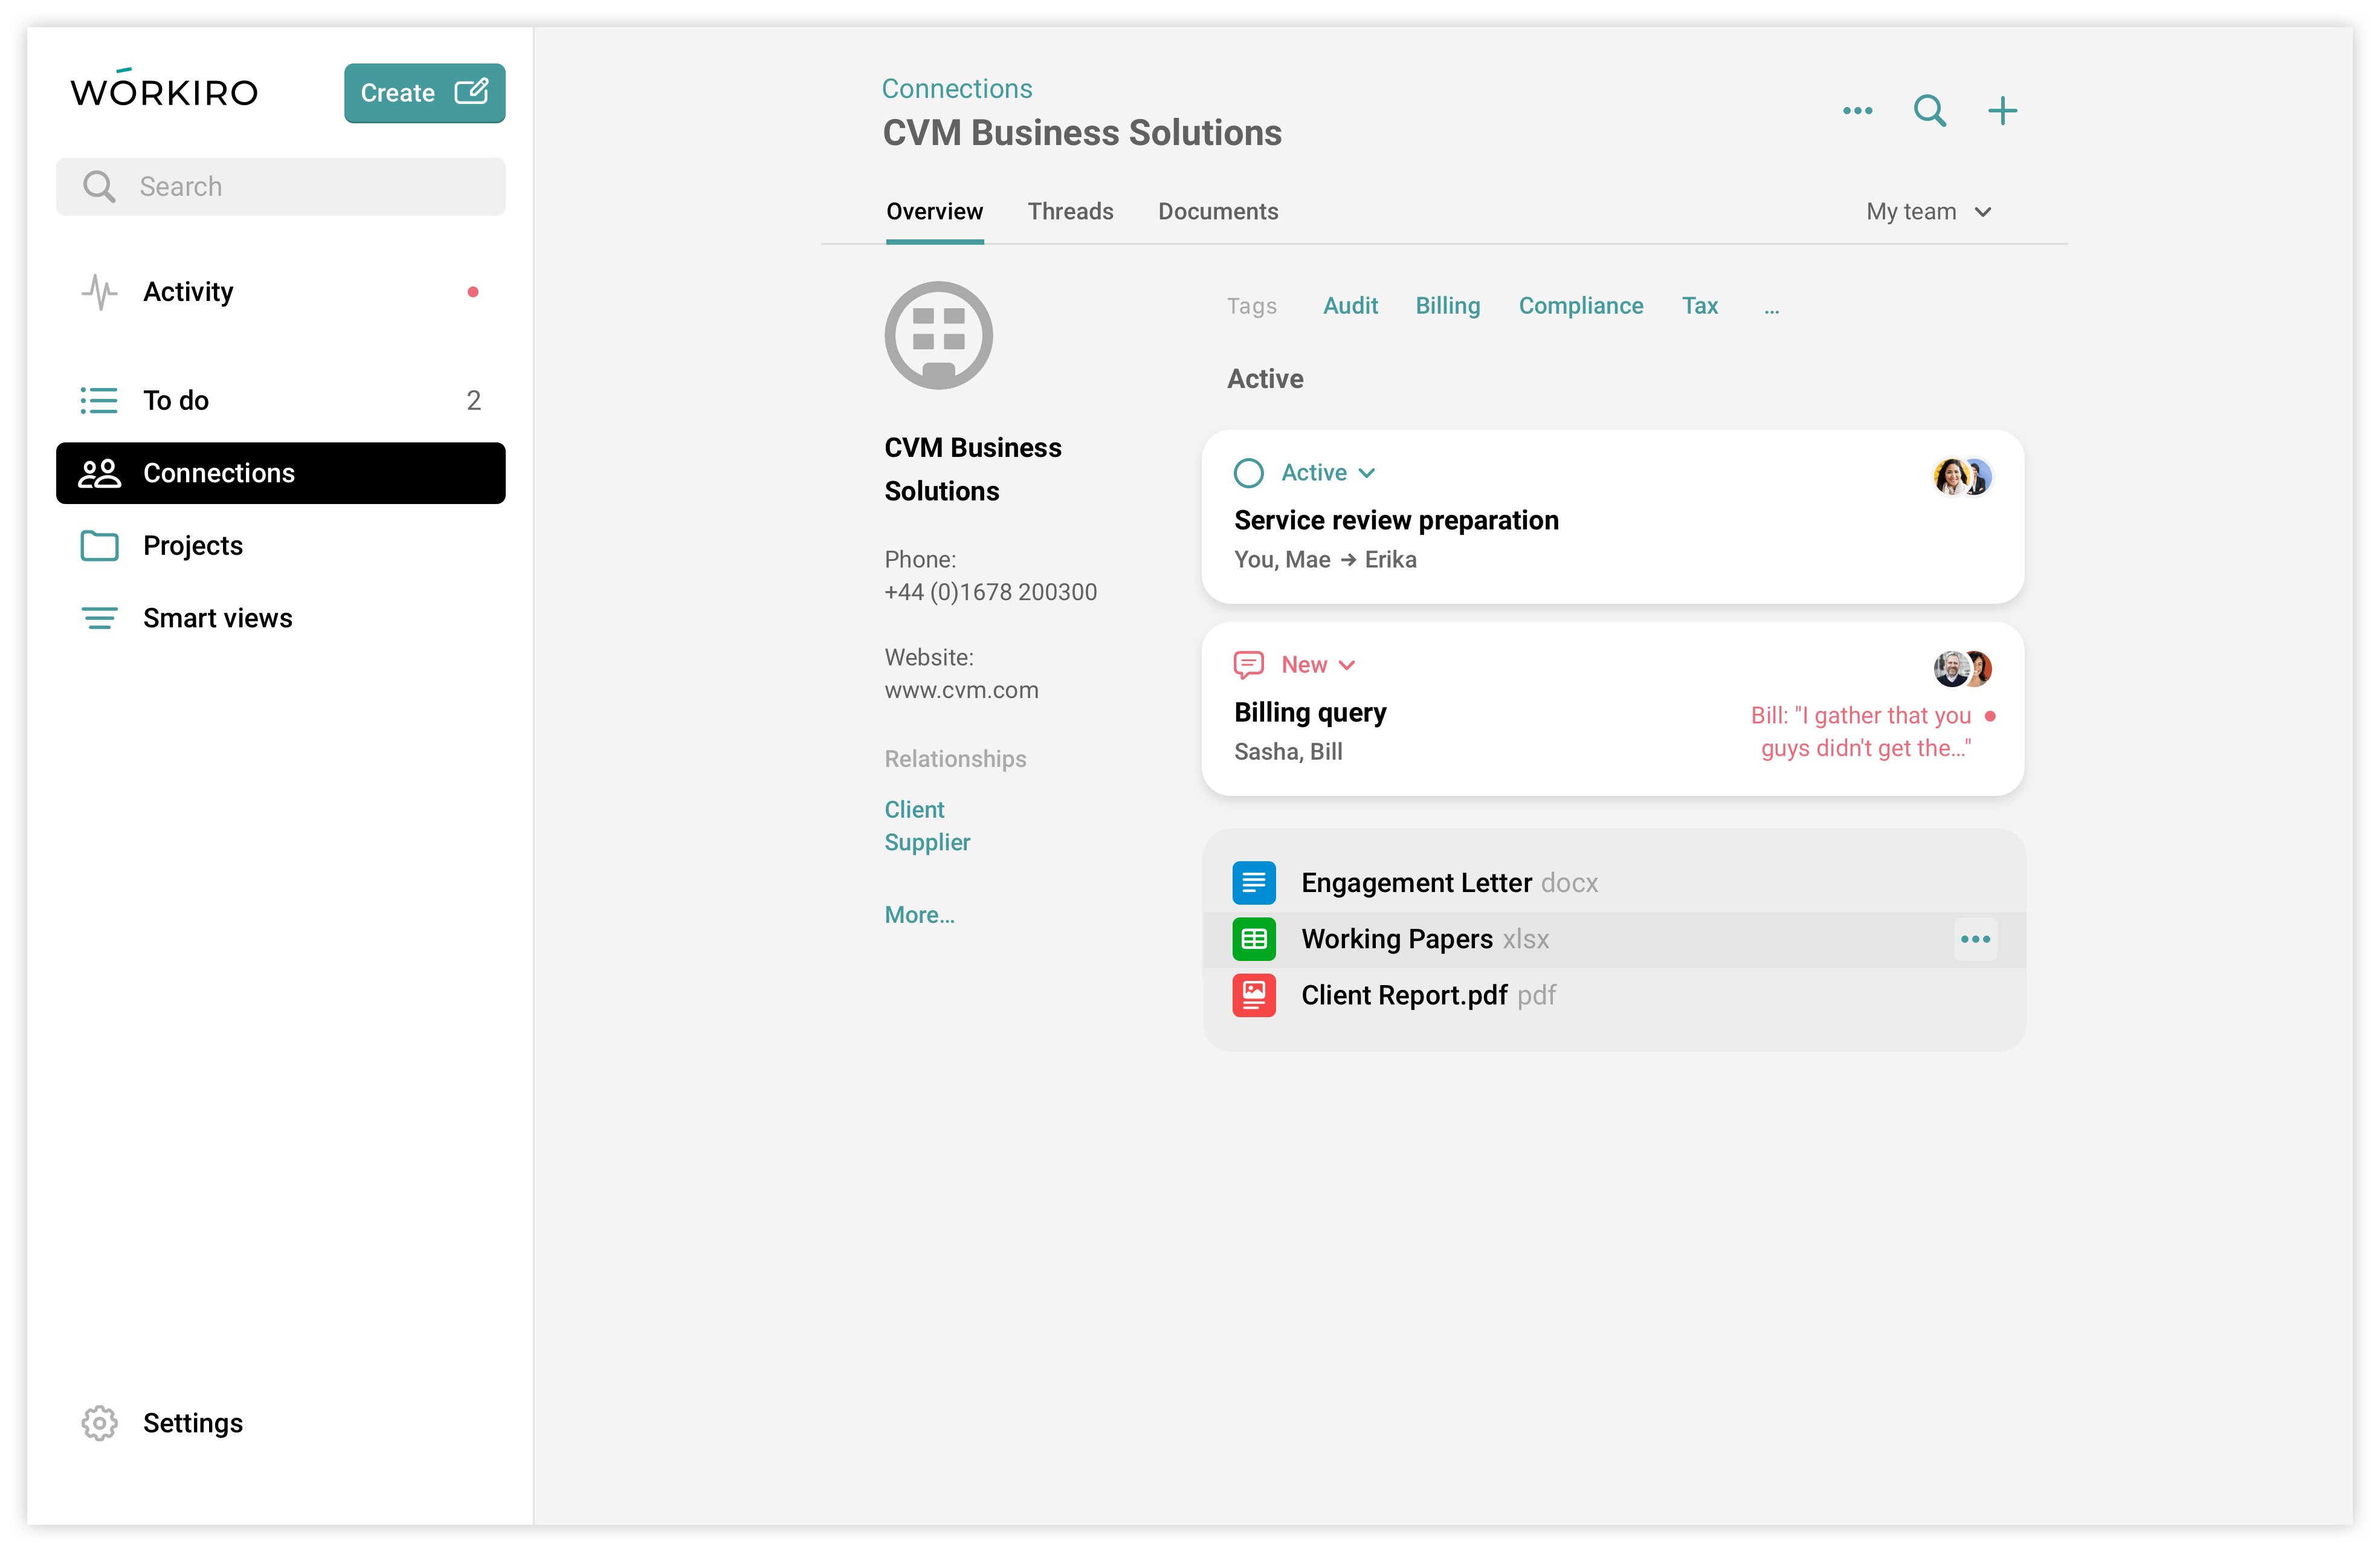The image size is (2380, 1552).
Task: Switch to the Threads tab
Action: [x=1070, y=211]
